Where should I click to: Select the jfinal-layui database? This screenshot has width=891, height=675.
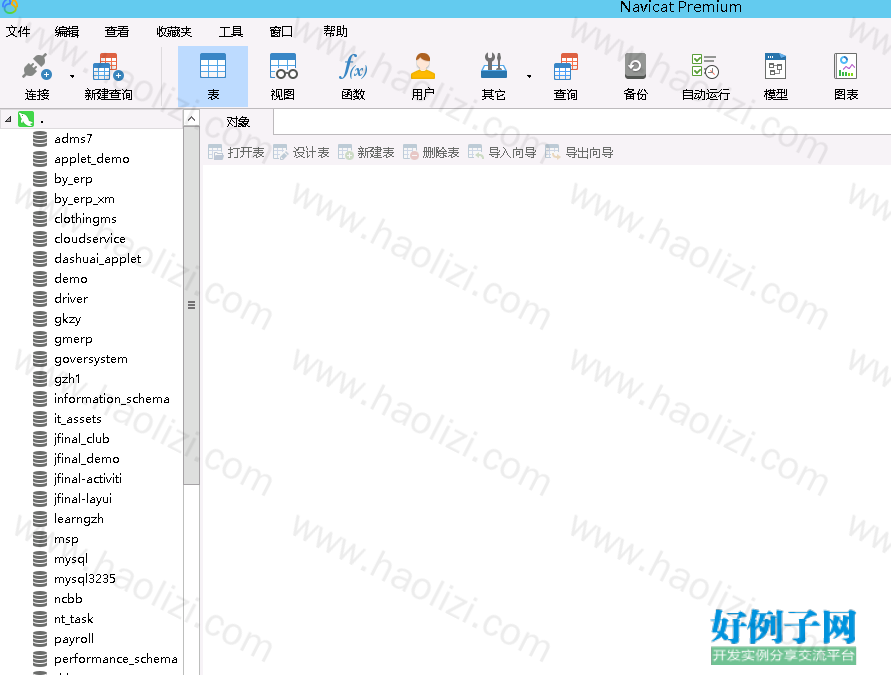[x=83, y=499]
